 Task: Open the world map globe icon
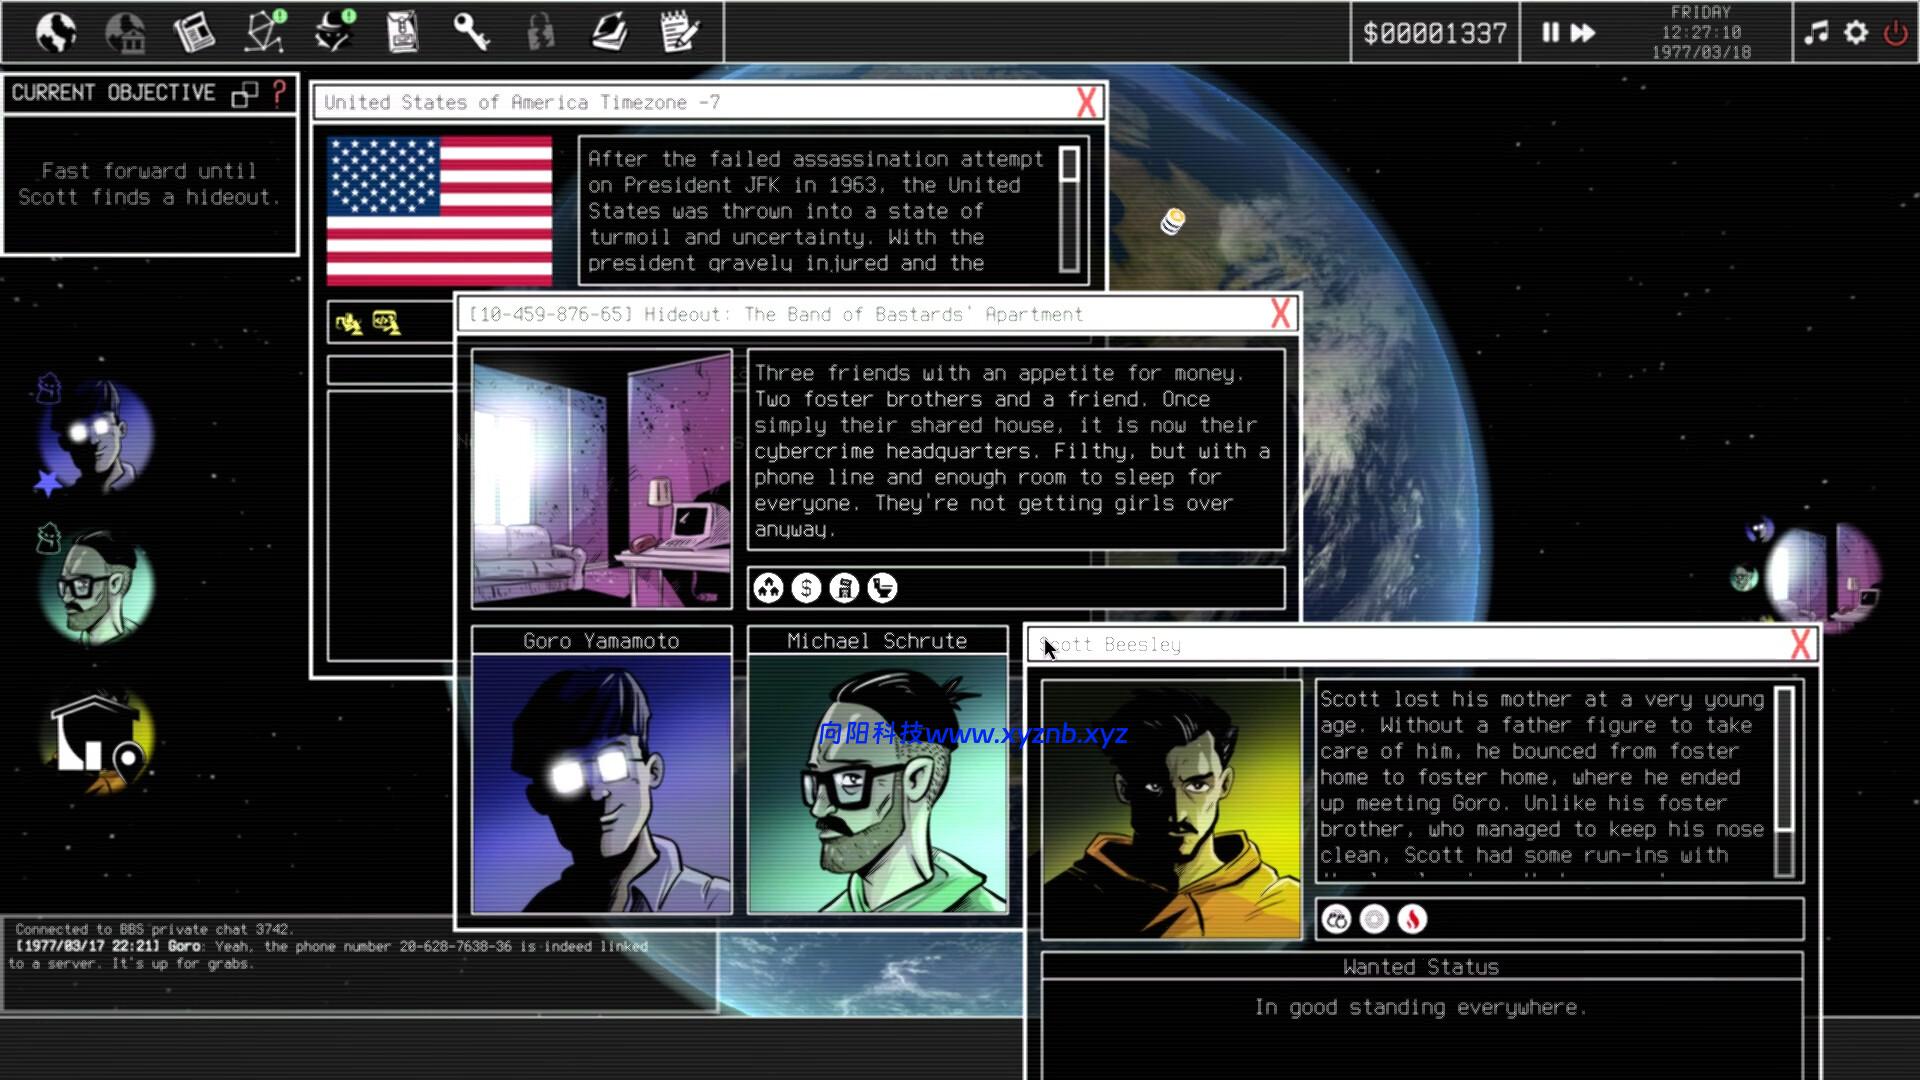coord(56,32)
